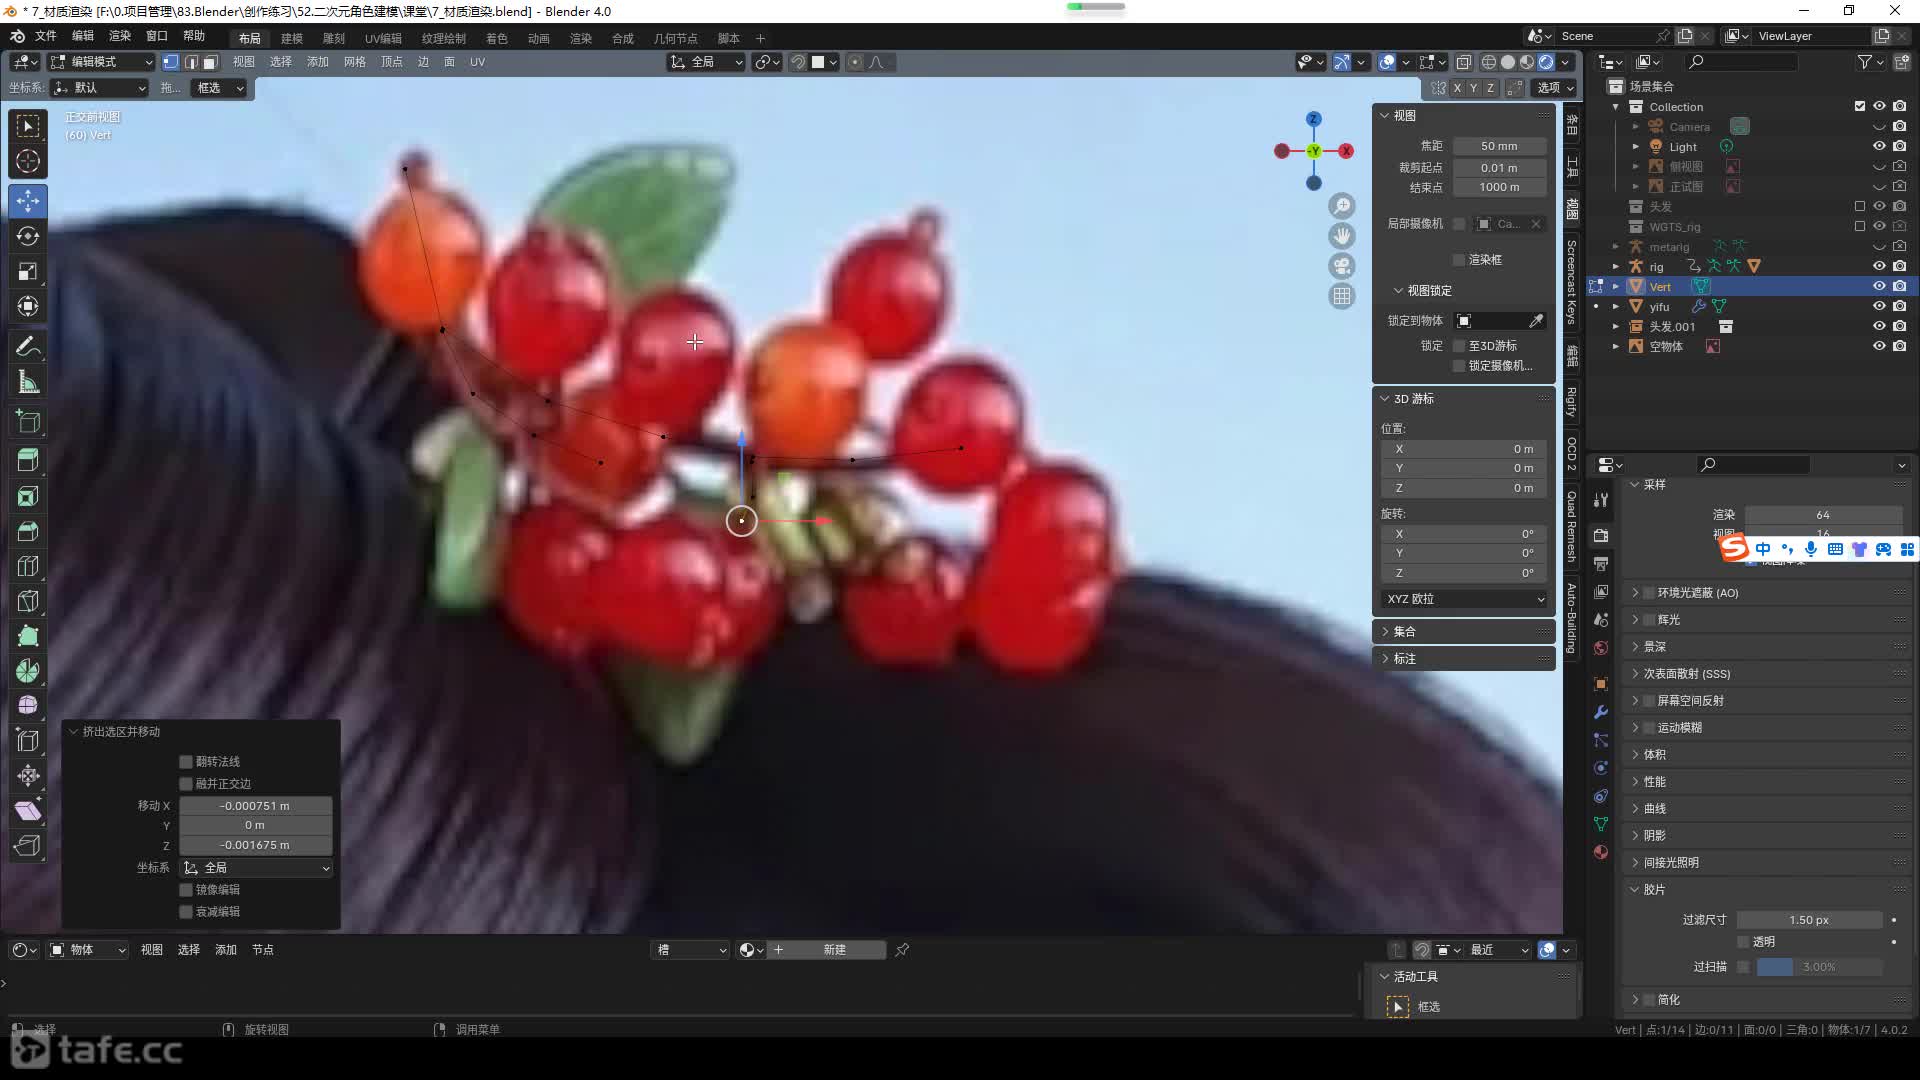The height and width of the screenshot is (1080, 1920).
Task: Select the Loop Cut tool
Action: (x=28, y=566)
